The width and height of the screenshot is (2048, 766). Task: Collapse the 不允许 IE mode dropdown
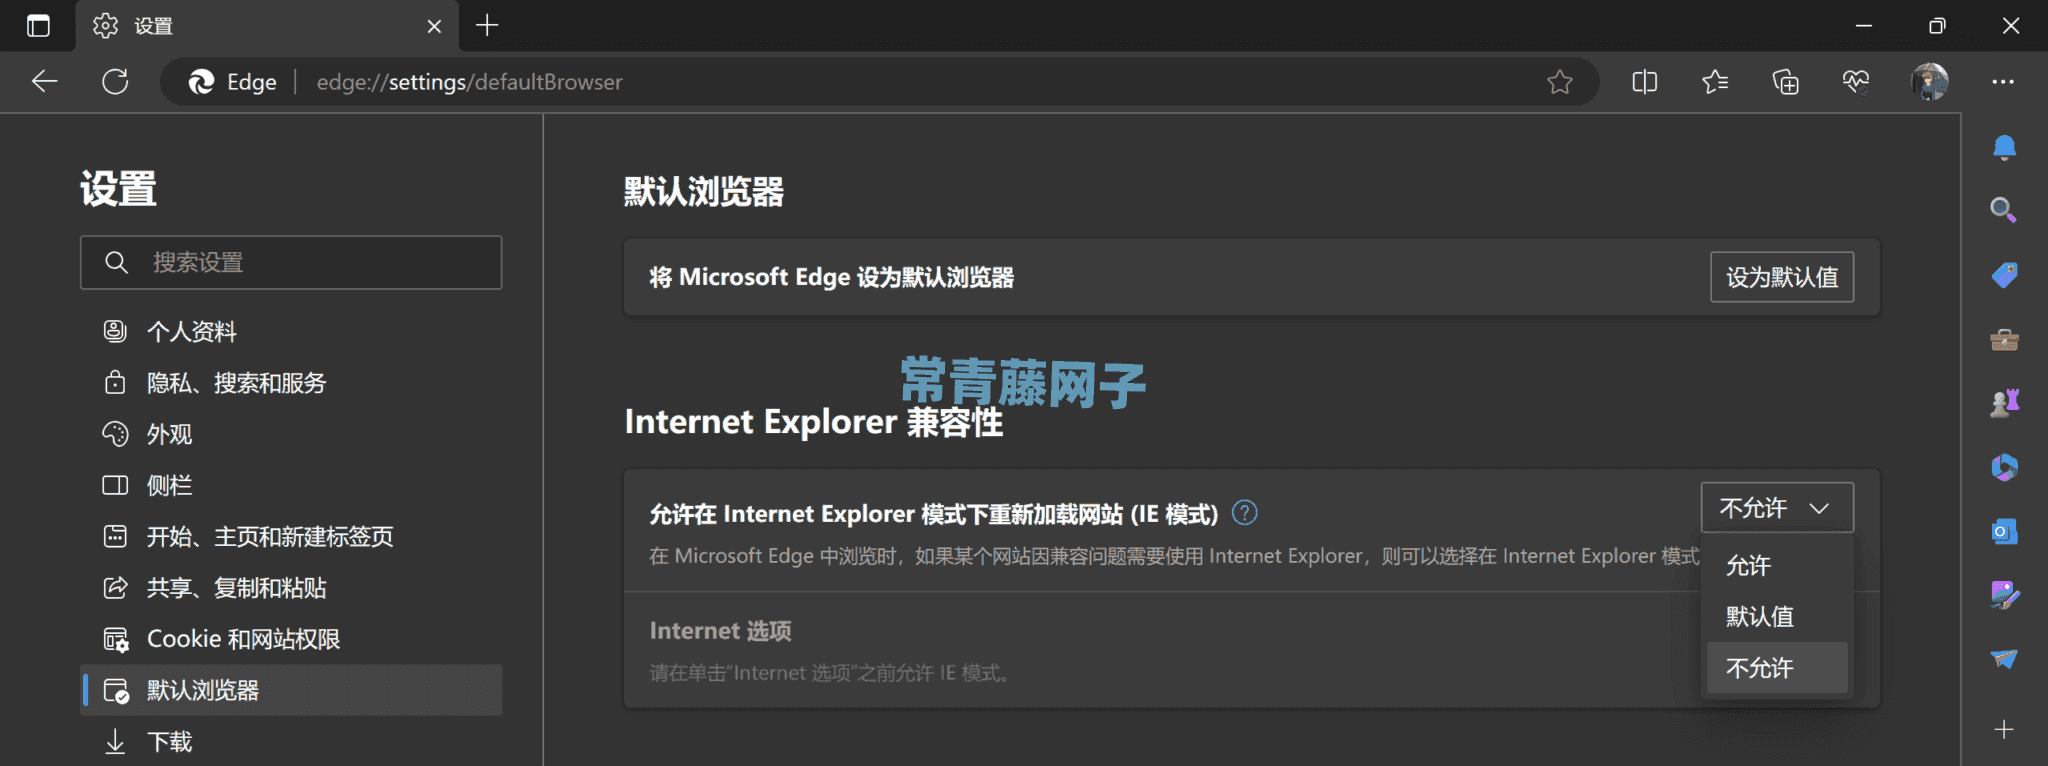click(1777, 508)
